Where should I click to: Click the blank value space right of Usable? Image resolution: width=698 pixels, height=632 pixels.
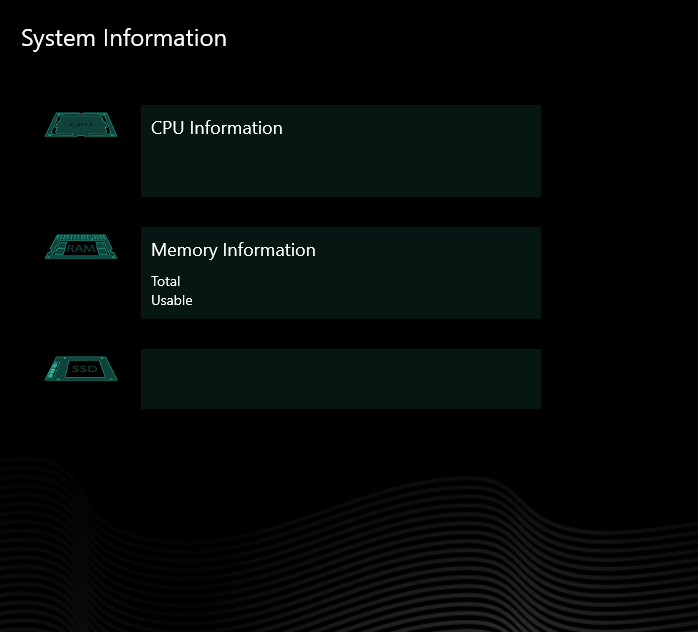point(350,300)
